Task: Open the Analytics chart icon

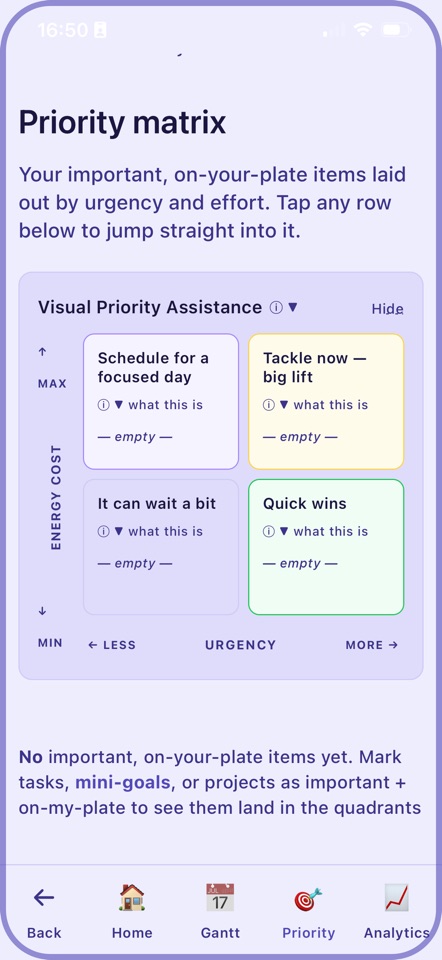Action: coord(396,898)
